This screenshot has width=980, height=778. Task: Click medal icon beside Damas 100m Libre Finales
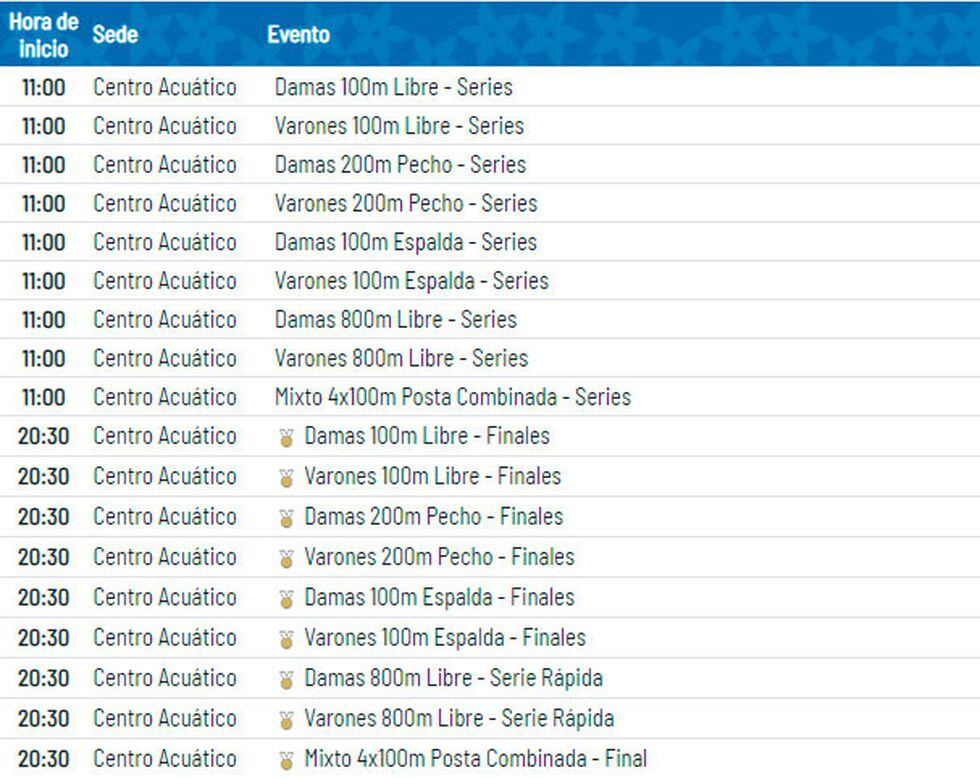click(x=287, y=437)
